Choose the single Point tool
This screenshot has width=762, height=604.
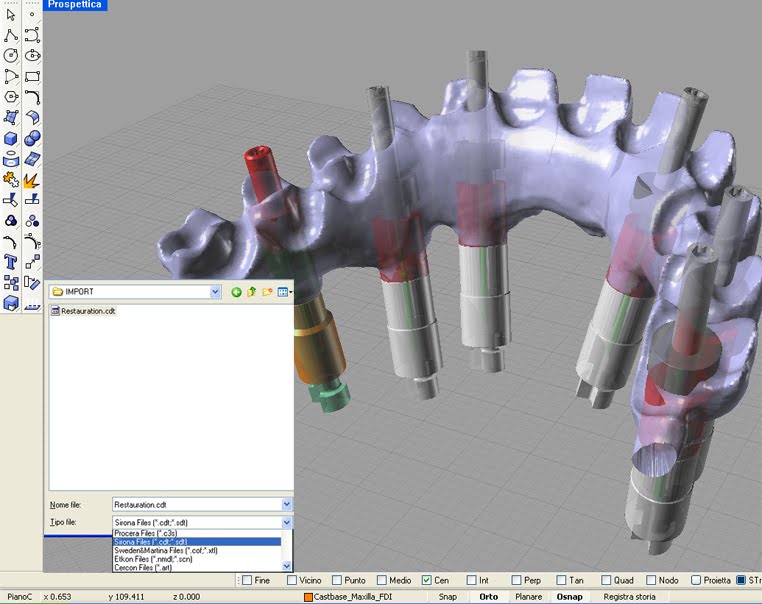point(32,15)
